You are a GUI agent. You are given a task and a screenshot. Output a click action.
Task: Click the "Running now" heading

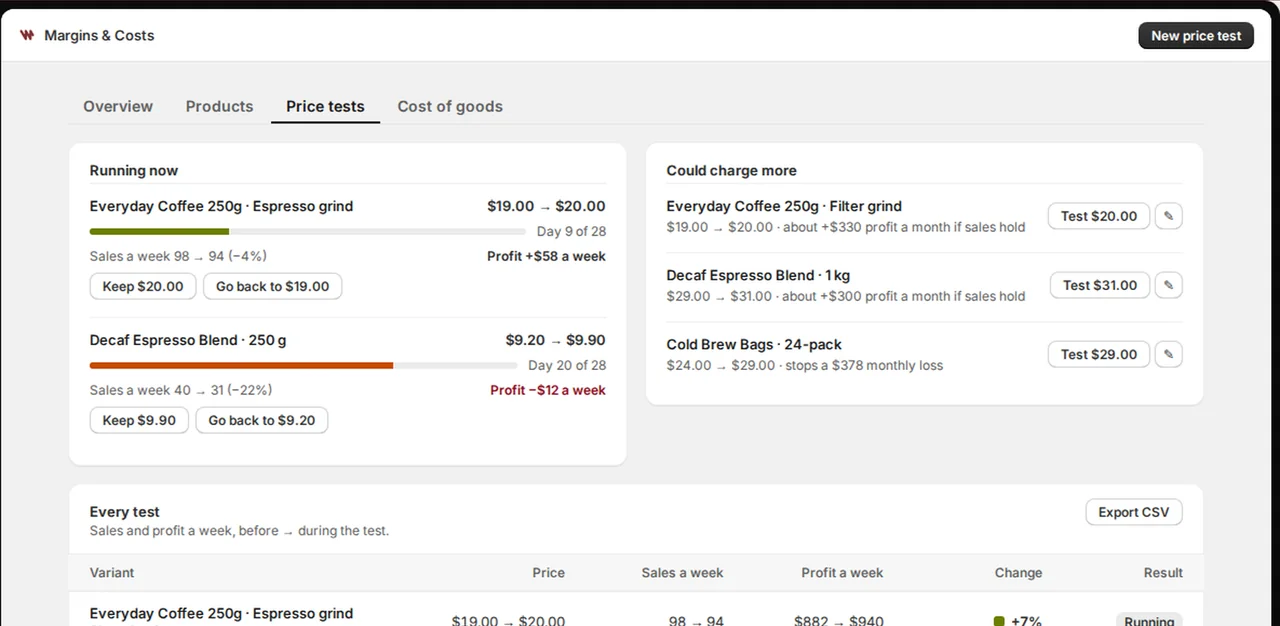(134, 170)
